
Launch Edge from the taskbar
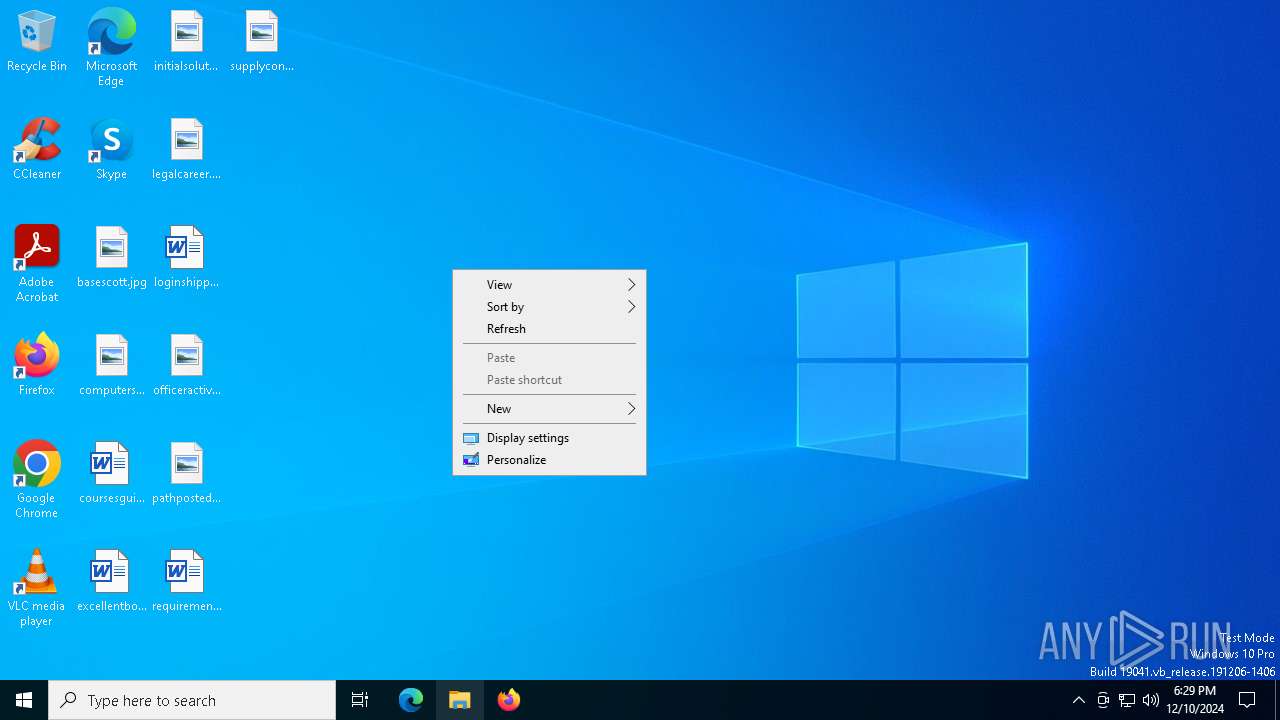point(411,700)
